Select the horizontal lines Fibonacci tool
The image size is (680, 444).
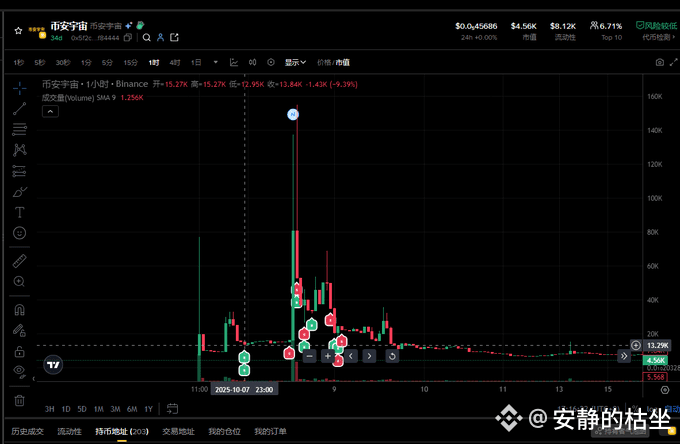click(20, 129)
